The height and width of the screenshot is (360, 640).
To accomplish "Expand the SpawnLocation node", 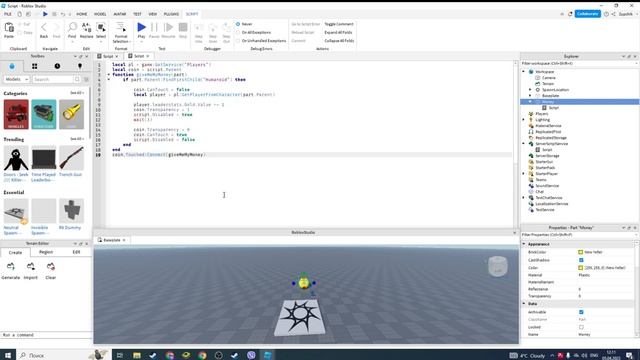I will 530,89.
